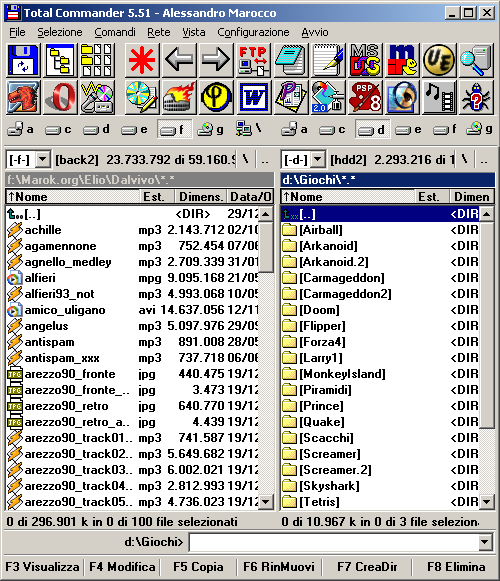This screenshot has height=581, width=500.
Task: Select the alfieri mpg file
Action: 132,278
